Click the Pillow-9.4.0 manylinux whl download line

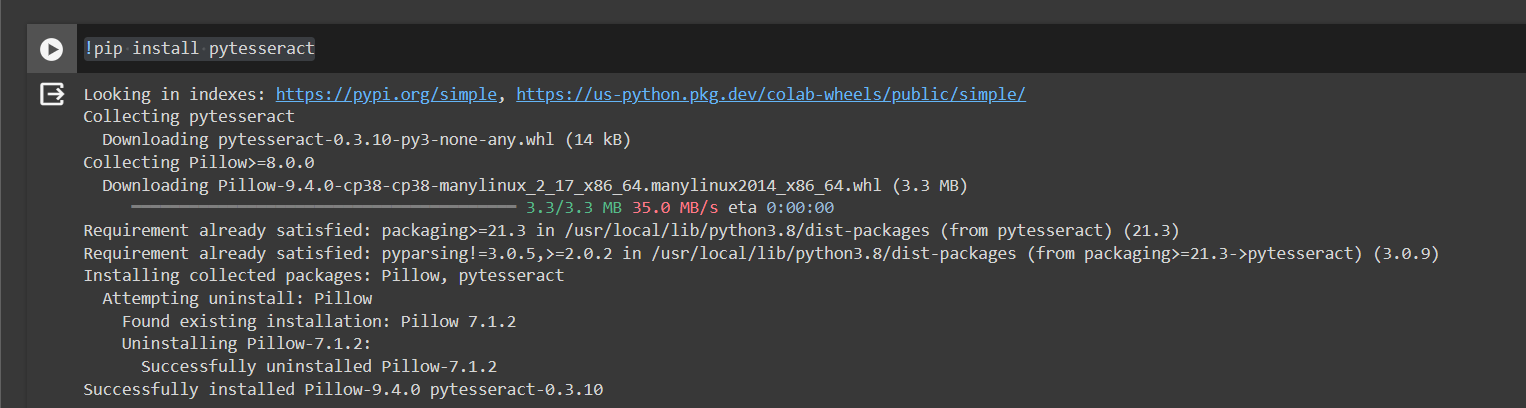click(x=534, y=185)
